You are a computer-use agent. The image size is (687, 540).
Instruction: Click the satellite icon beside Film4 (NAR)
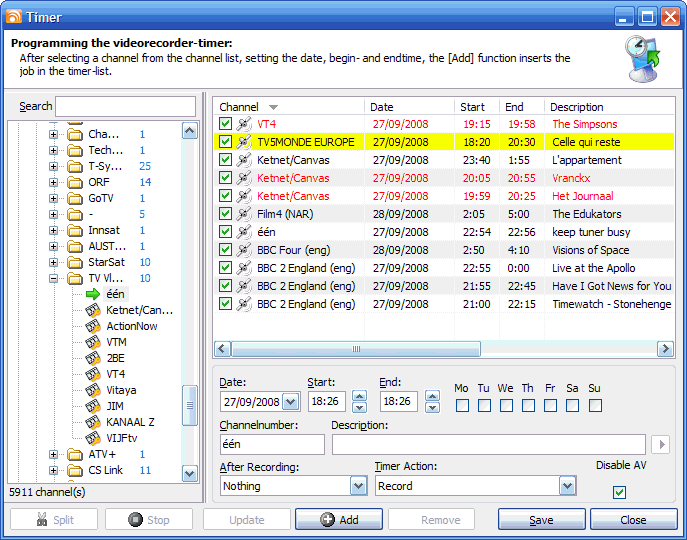(243, 214)
